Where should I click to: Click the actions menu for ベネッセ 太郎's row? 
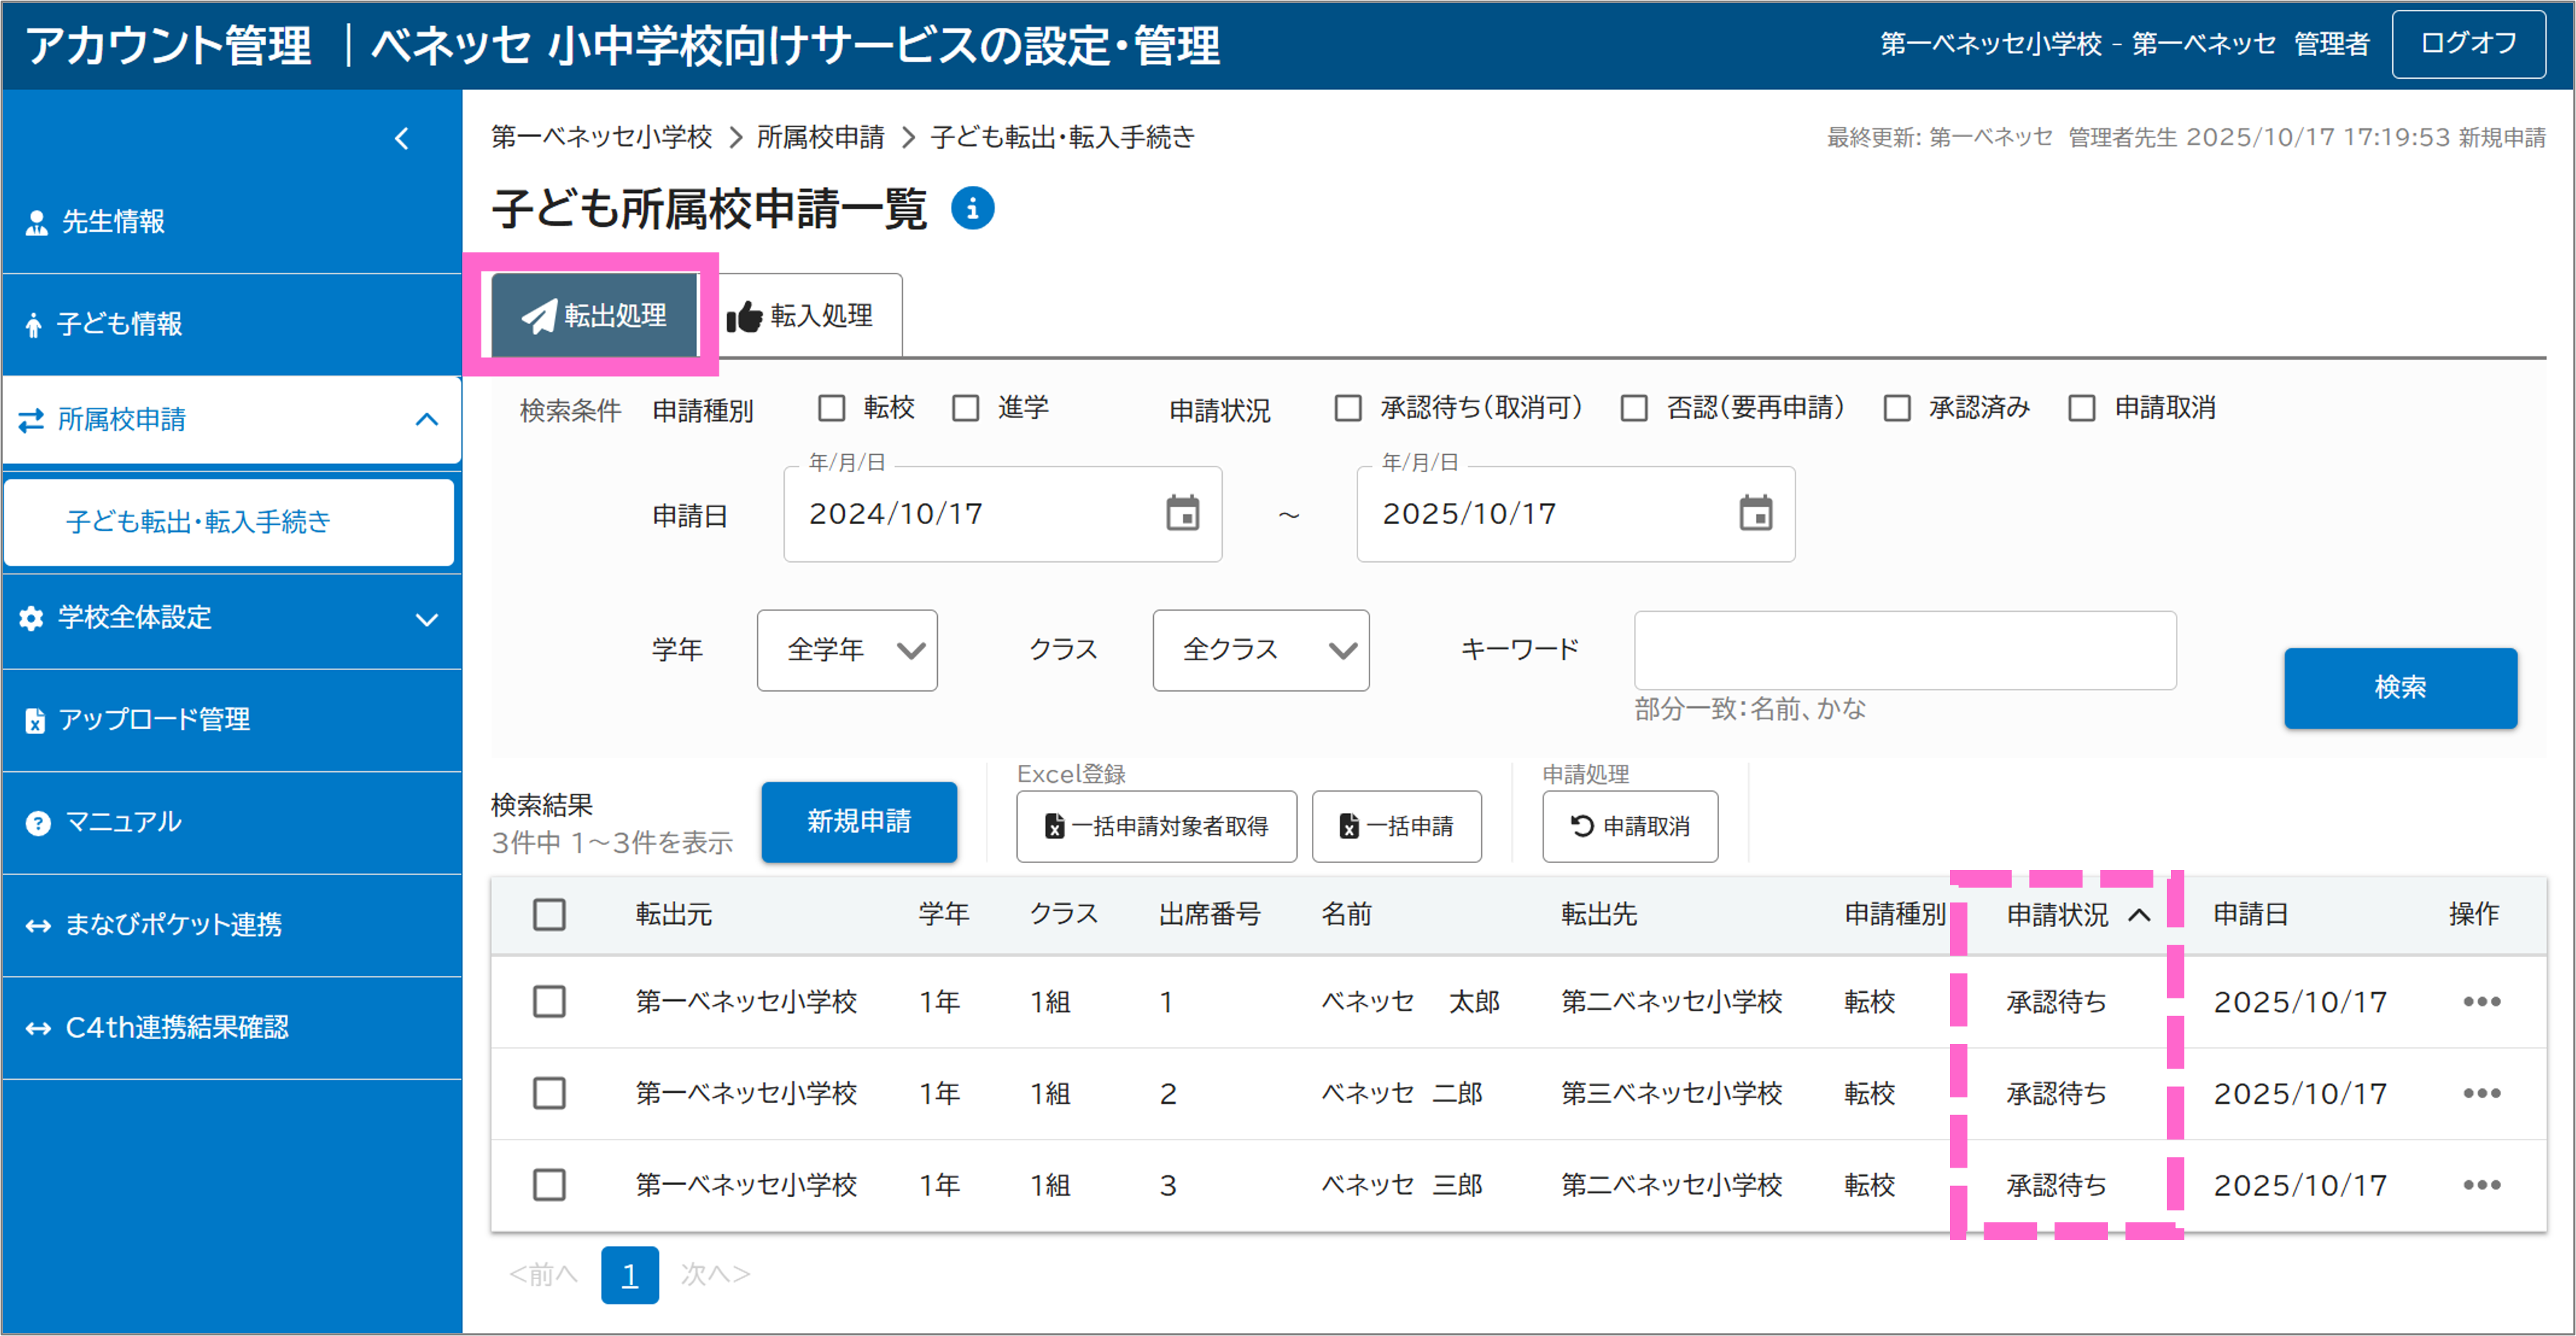coord(2481,1002)
